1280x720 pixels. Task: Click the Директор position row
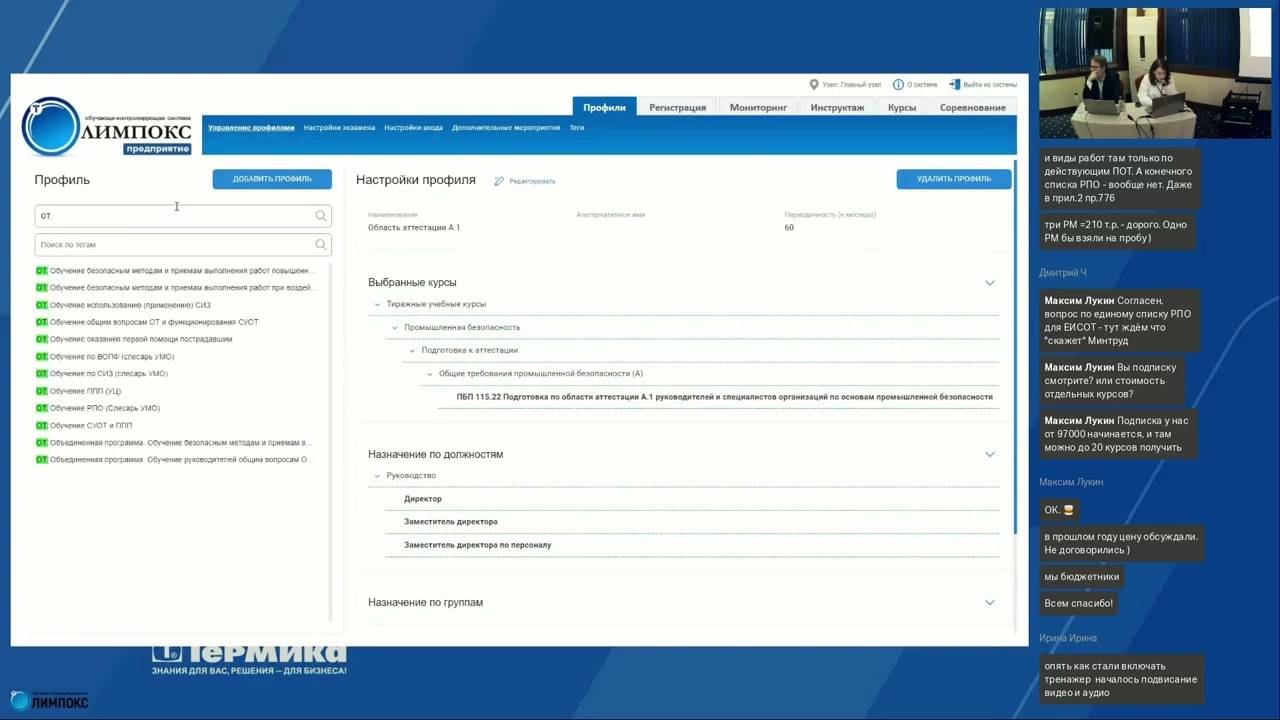422,499
